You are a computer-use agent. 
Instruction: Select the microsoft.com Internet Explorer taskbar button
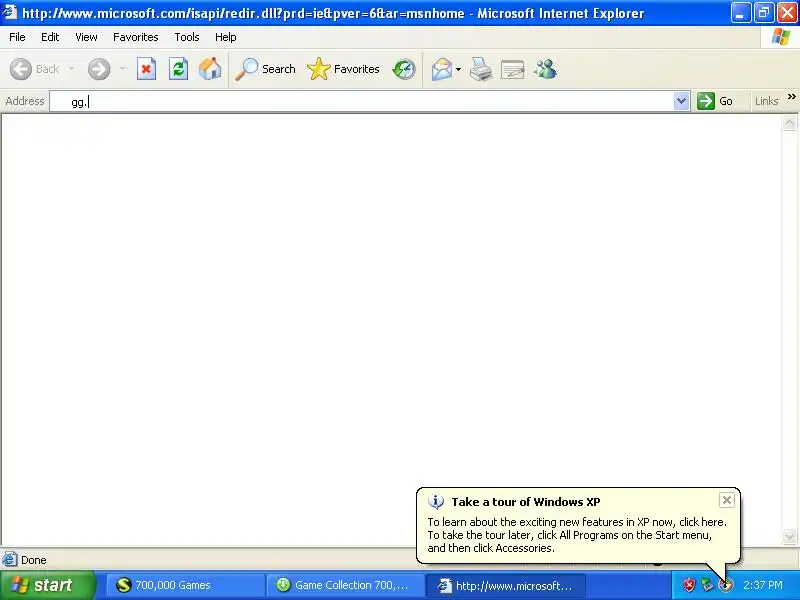[505, 585]
